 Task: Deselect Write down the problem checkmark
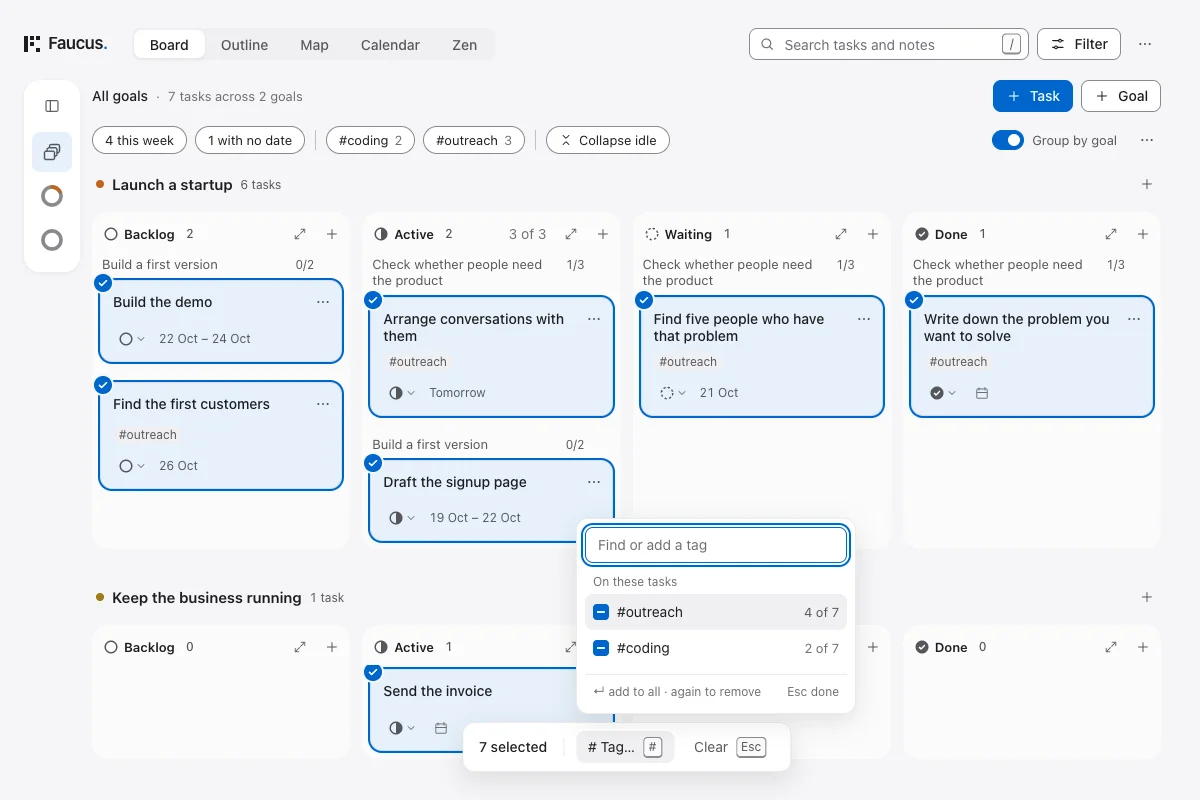tap(914, 300)
